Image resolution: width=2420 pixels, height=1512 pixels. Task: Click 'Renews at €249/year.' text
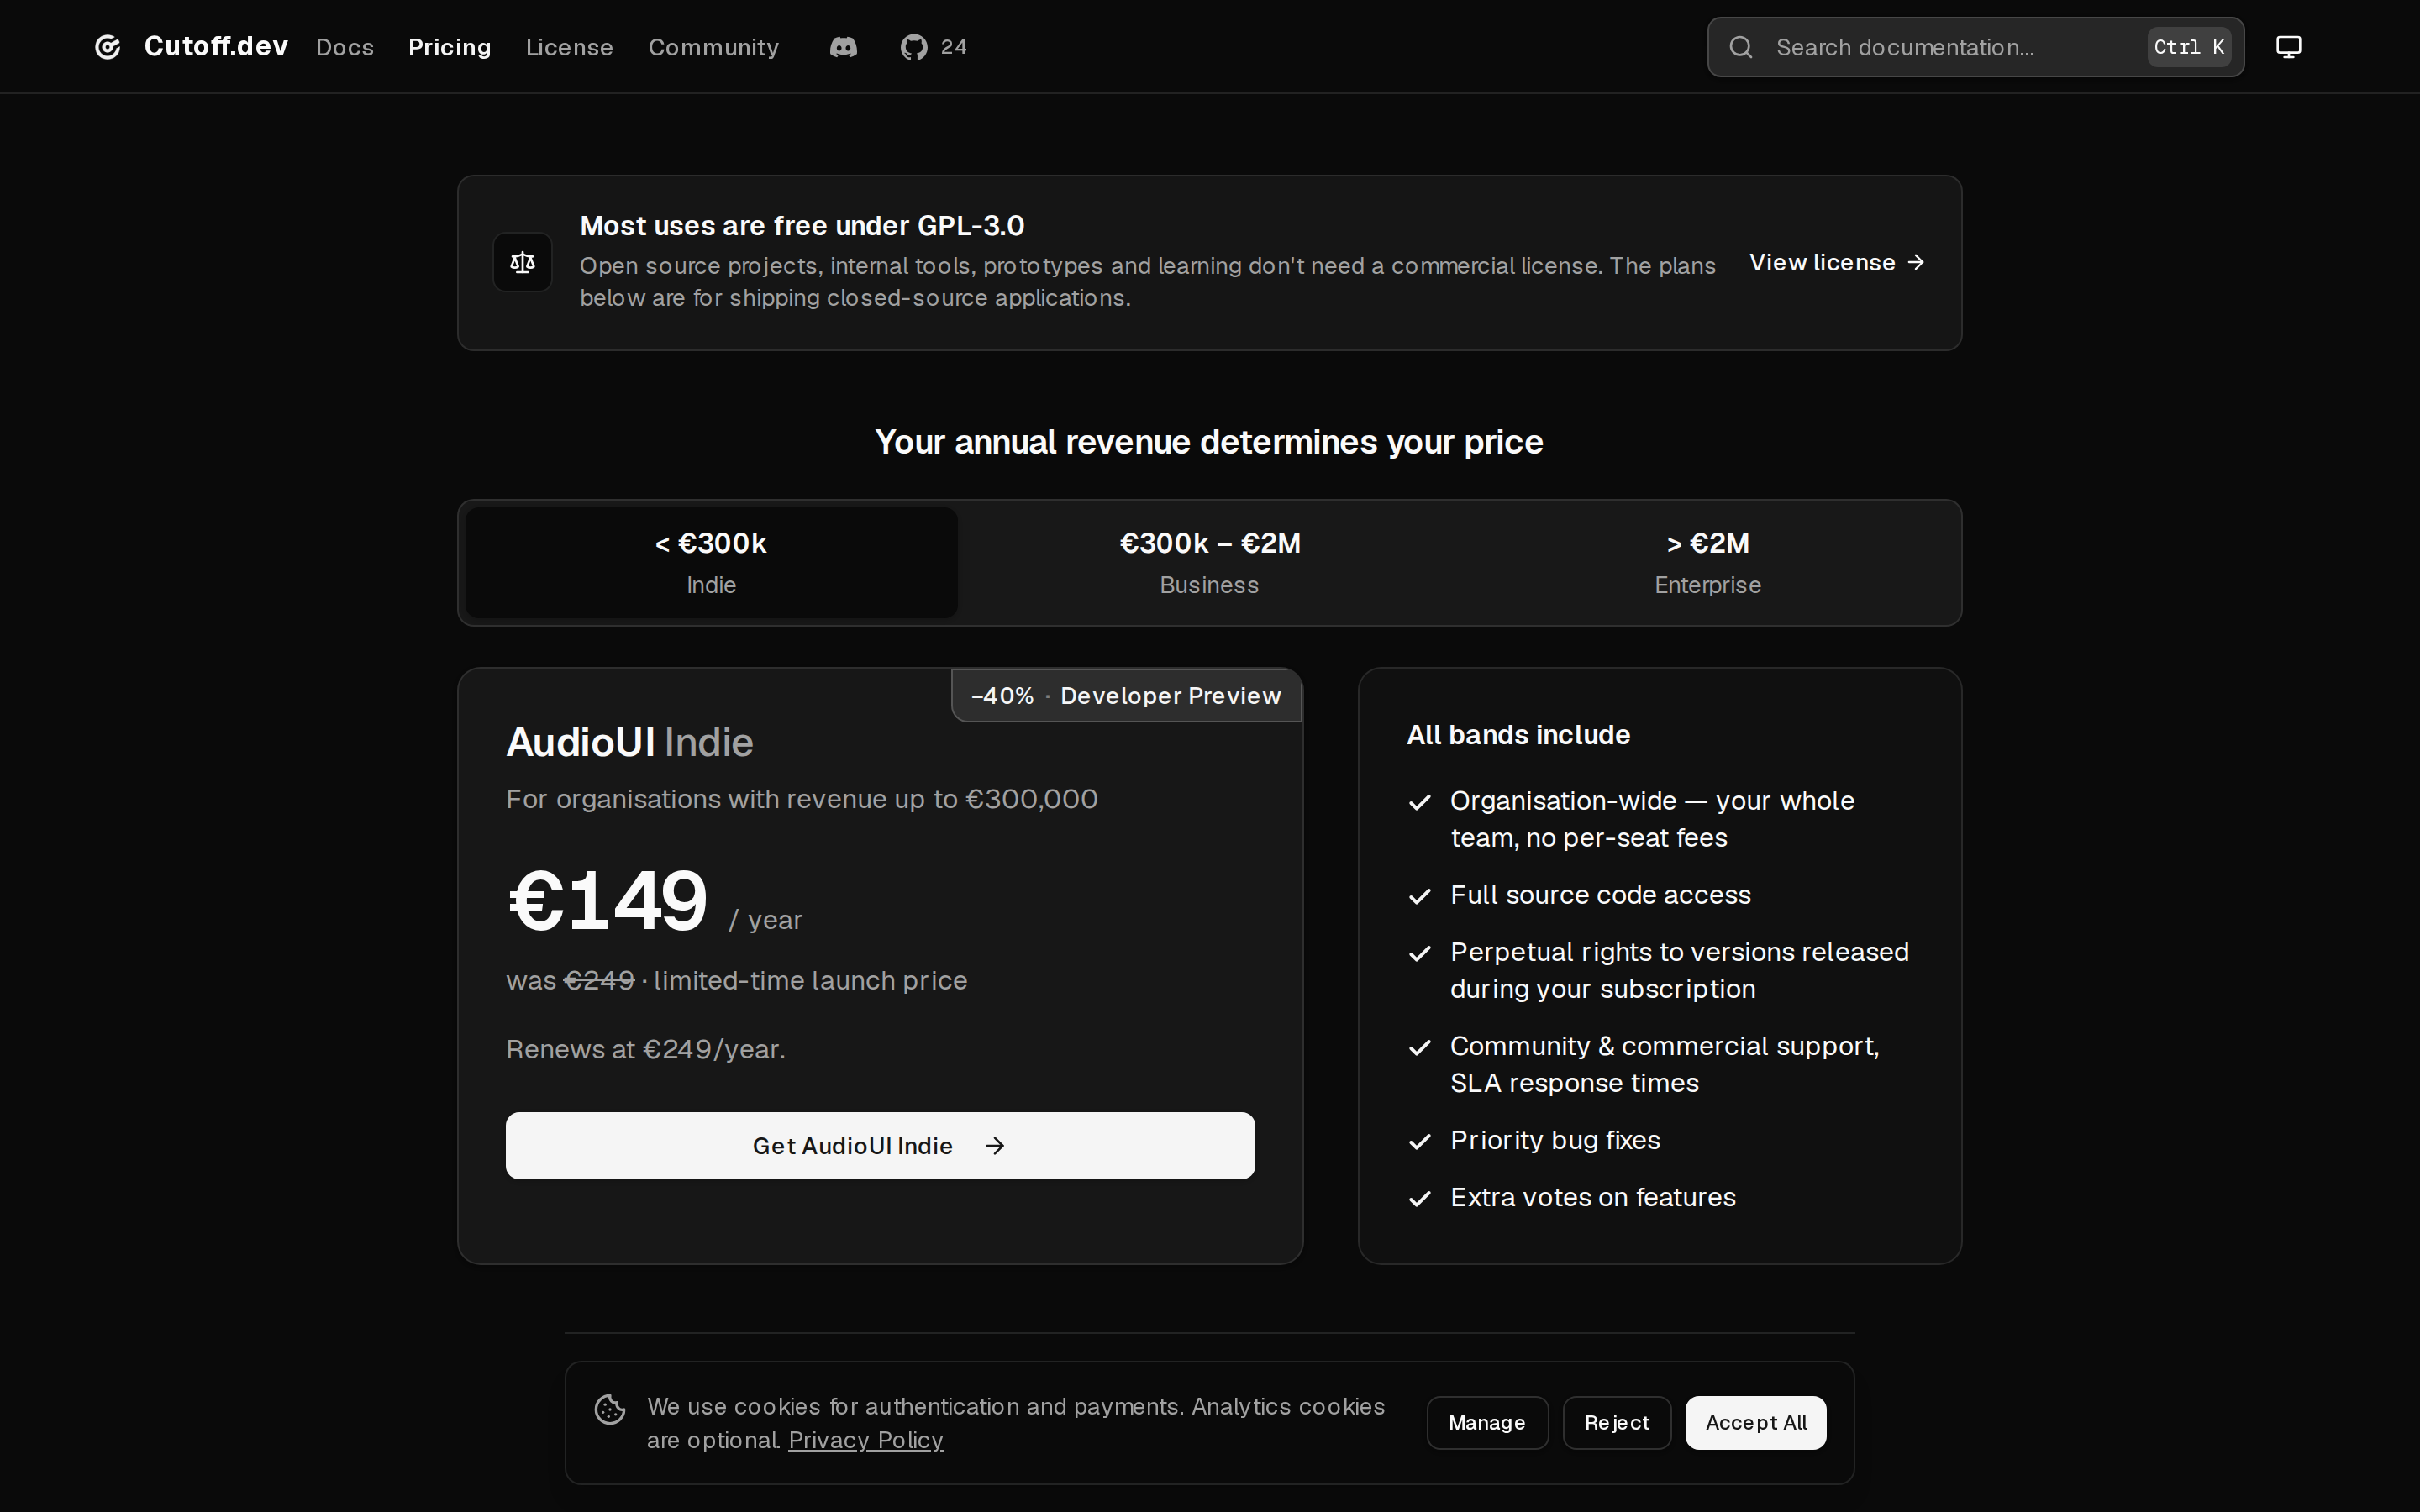tap(646, 1049)
